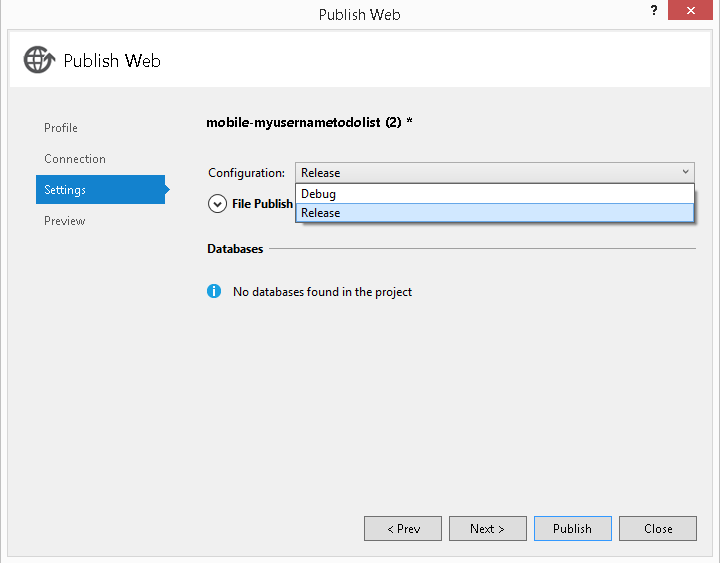Open the help question mark icon

pyautogui.click(x=654, y=10)
